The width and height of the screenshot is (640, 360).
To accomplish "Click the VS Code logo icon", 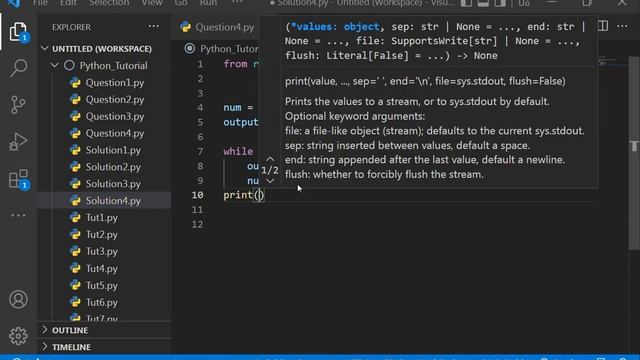I will tap(13, 3).
